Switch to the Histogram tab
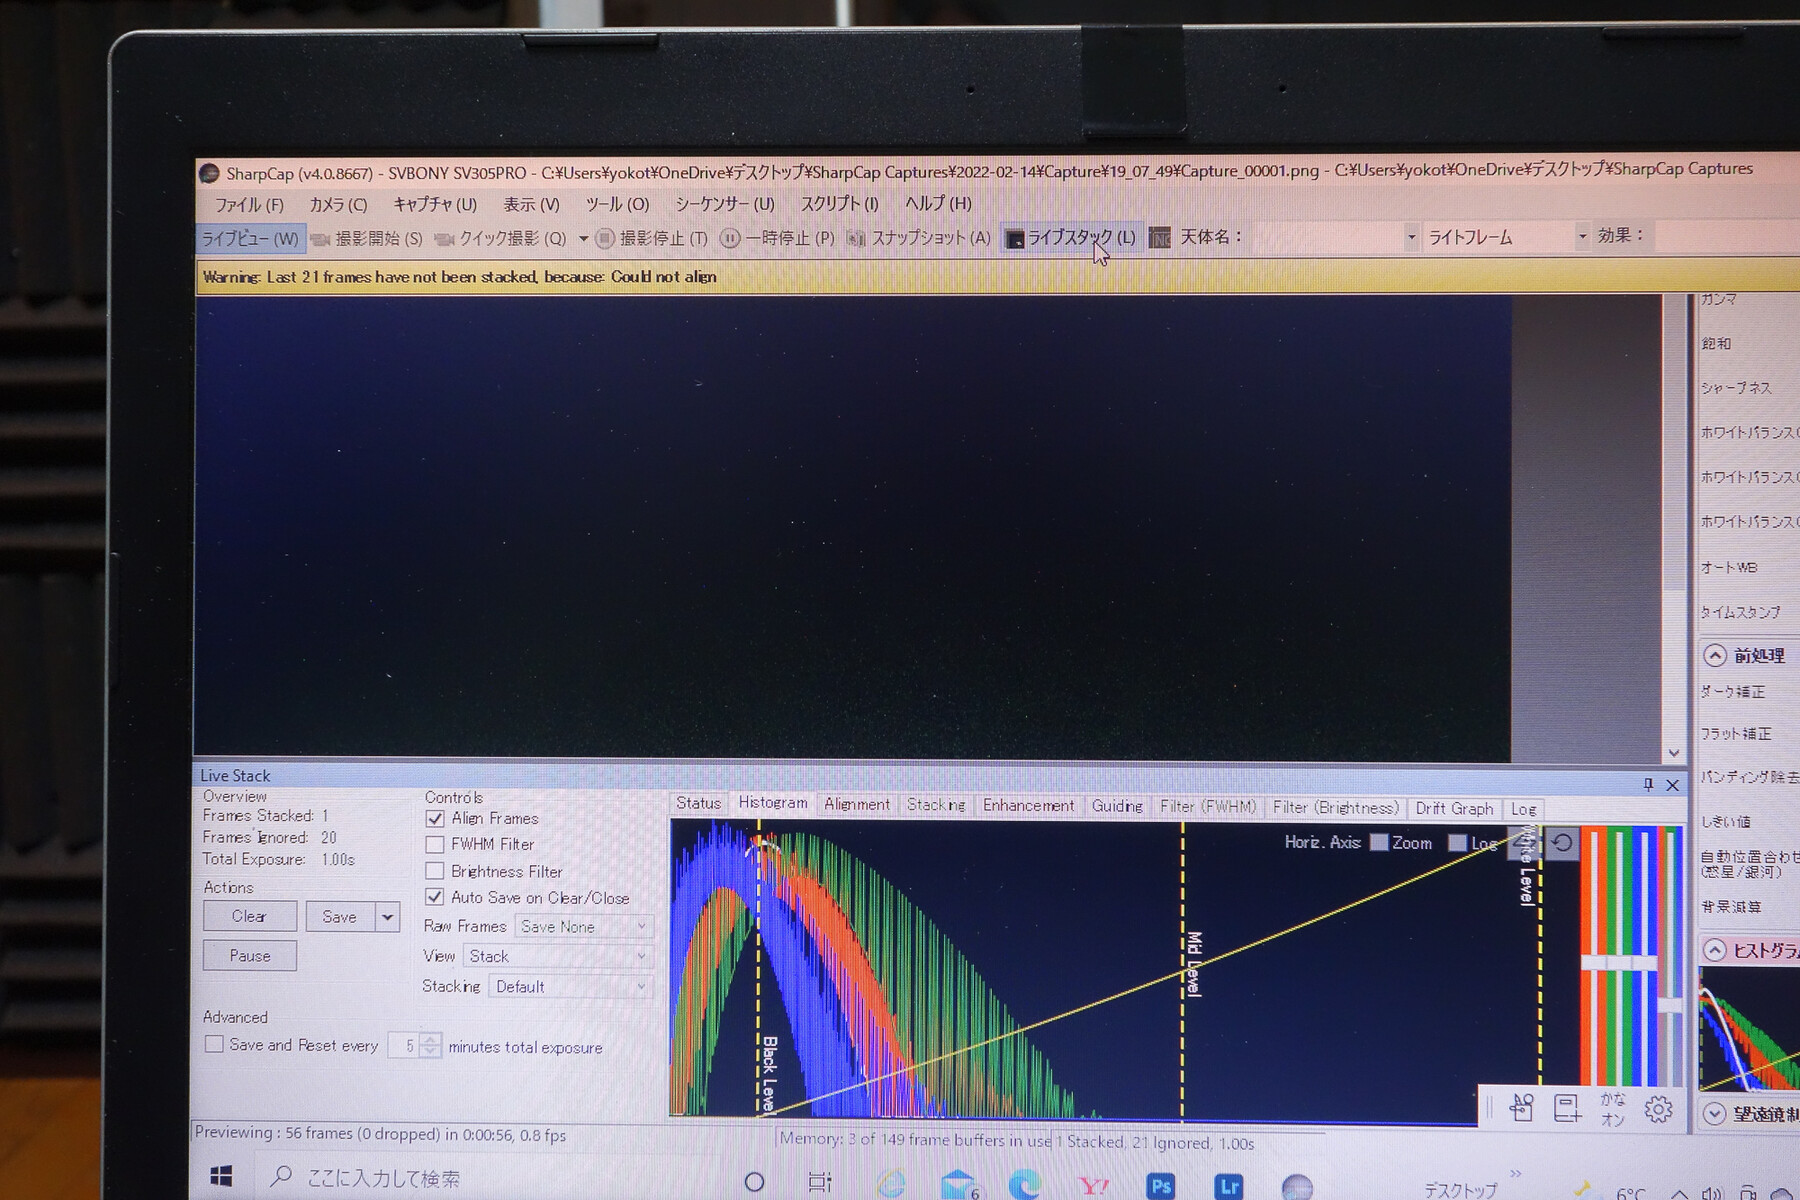 click(x=773, y=803)
